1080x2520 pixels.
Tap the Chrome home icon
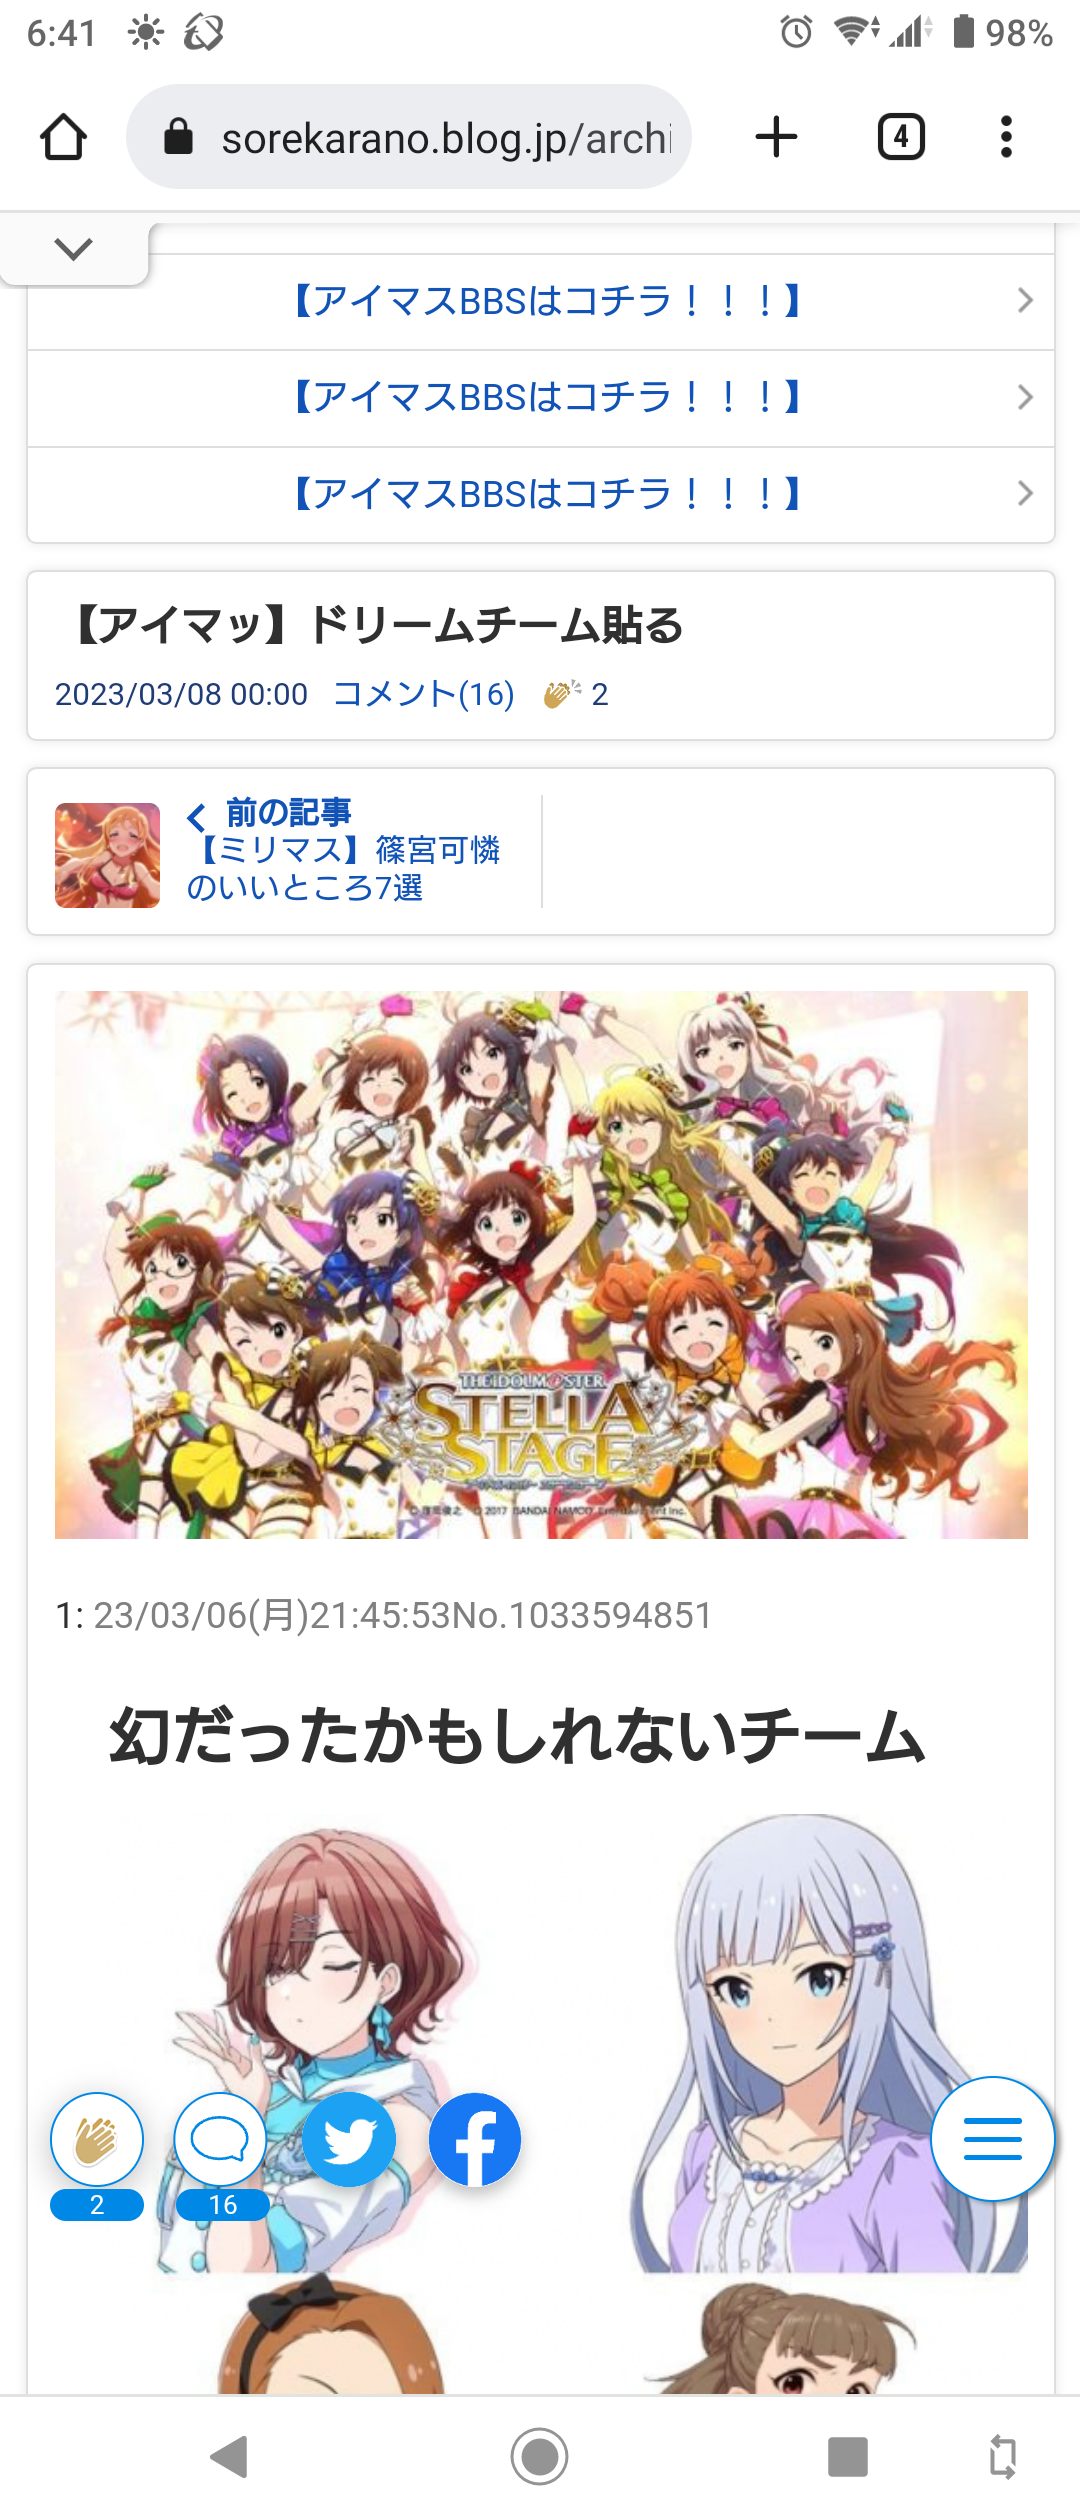pos(63,137)
